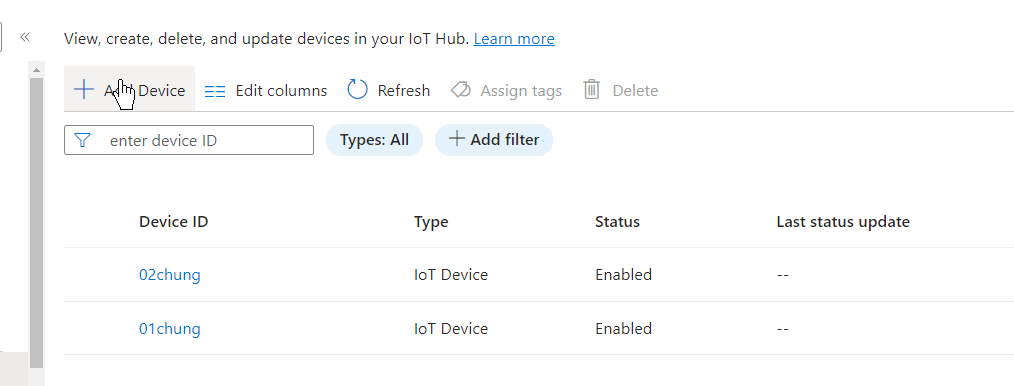The height and width of the screenshot is (386, 1014).
Task: Focus the enter device ID field
Action: (189, 140)
